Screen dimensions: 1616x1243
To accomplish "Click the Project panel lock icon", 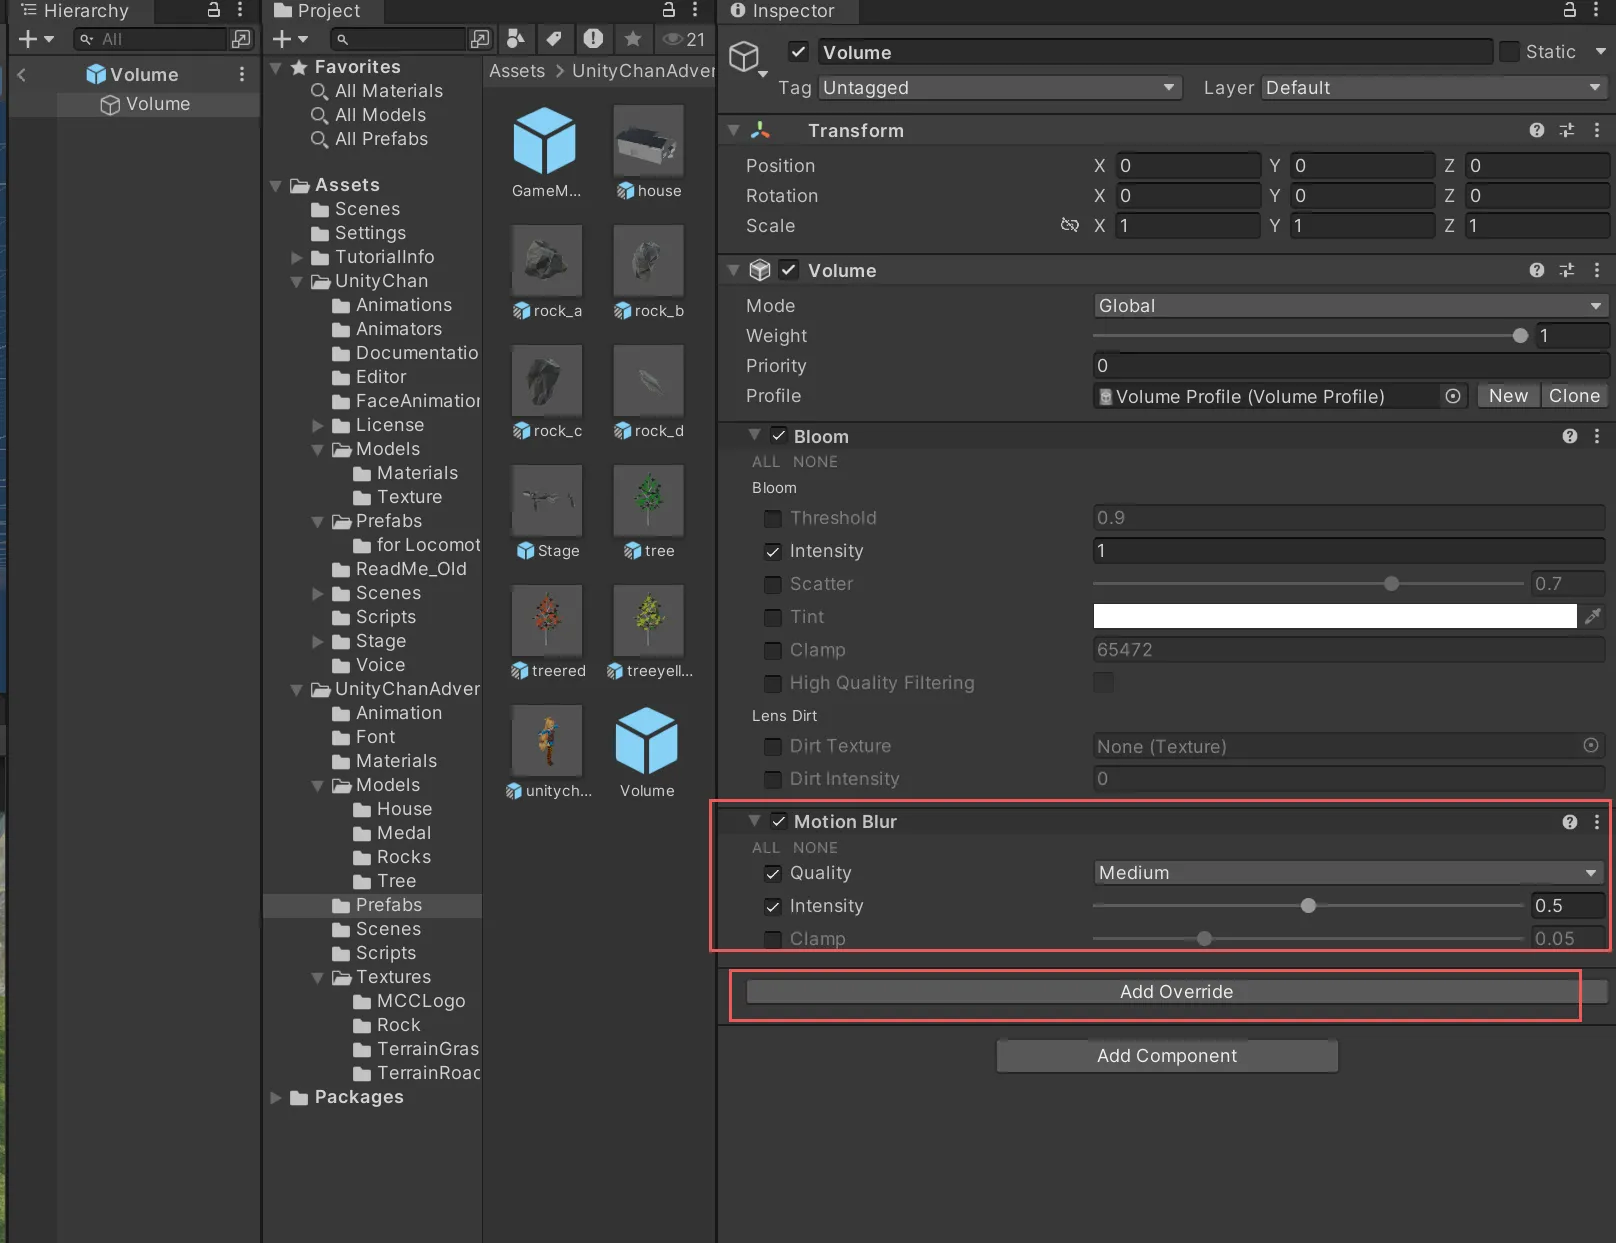I will [669, 10].
